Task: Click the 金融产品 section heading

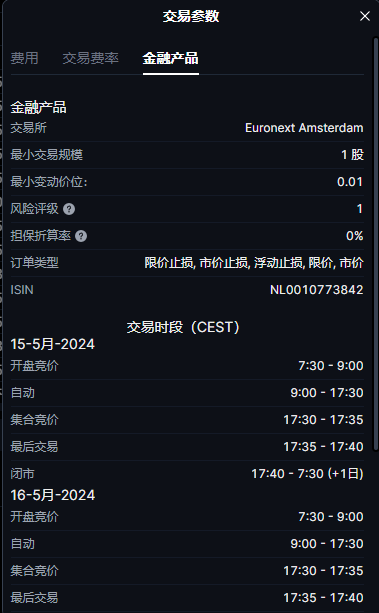Action: point(38,107)
